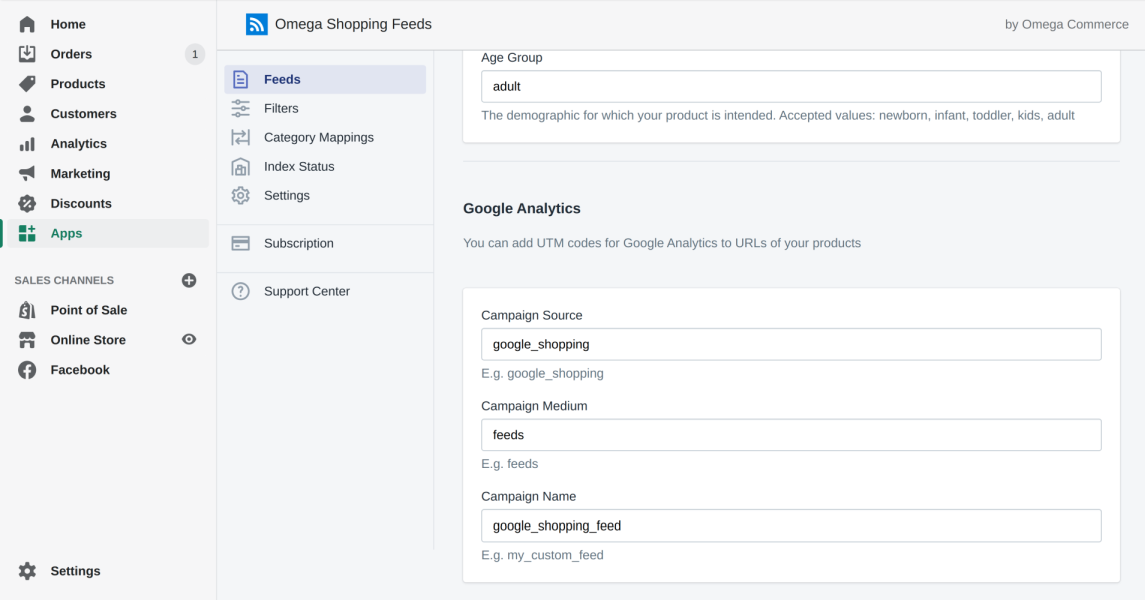The image size is (1145, 600).
Task: Open Facebook sales channel
Action: click(x=80, y=370)
